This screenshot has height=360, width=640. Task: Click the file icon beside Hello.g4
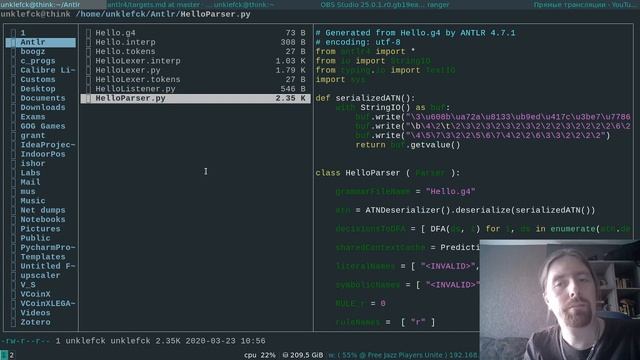click(x=89, y=33)
